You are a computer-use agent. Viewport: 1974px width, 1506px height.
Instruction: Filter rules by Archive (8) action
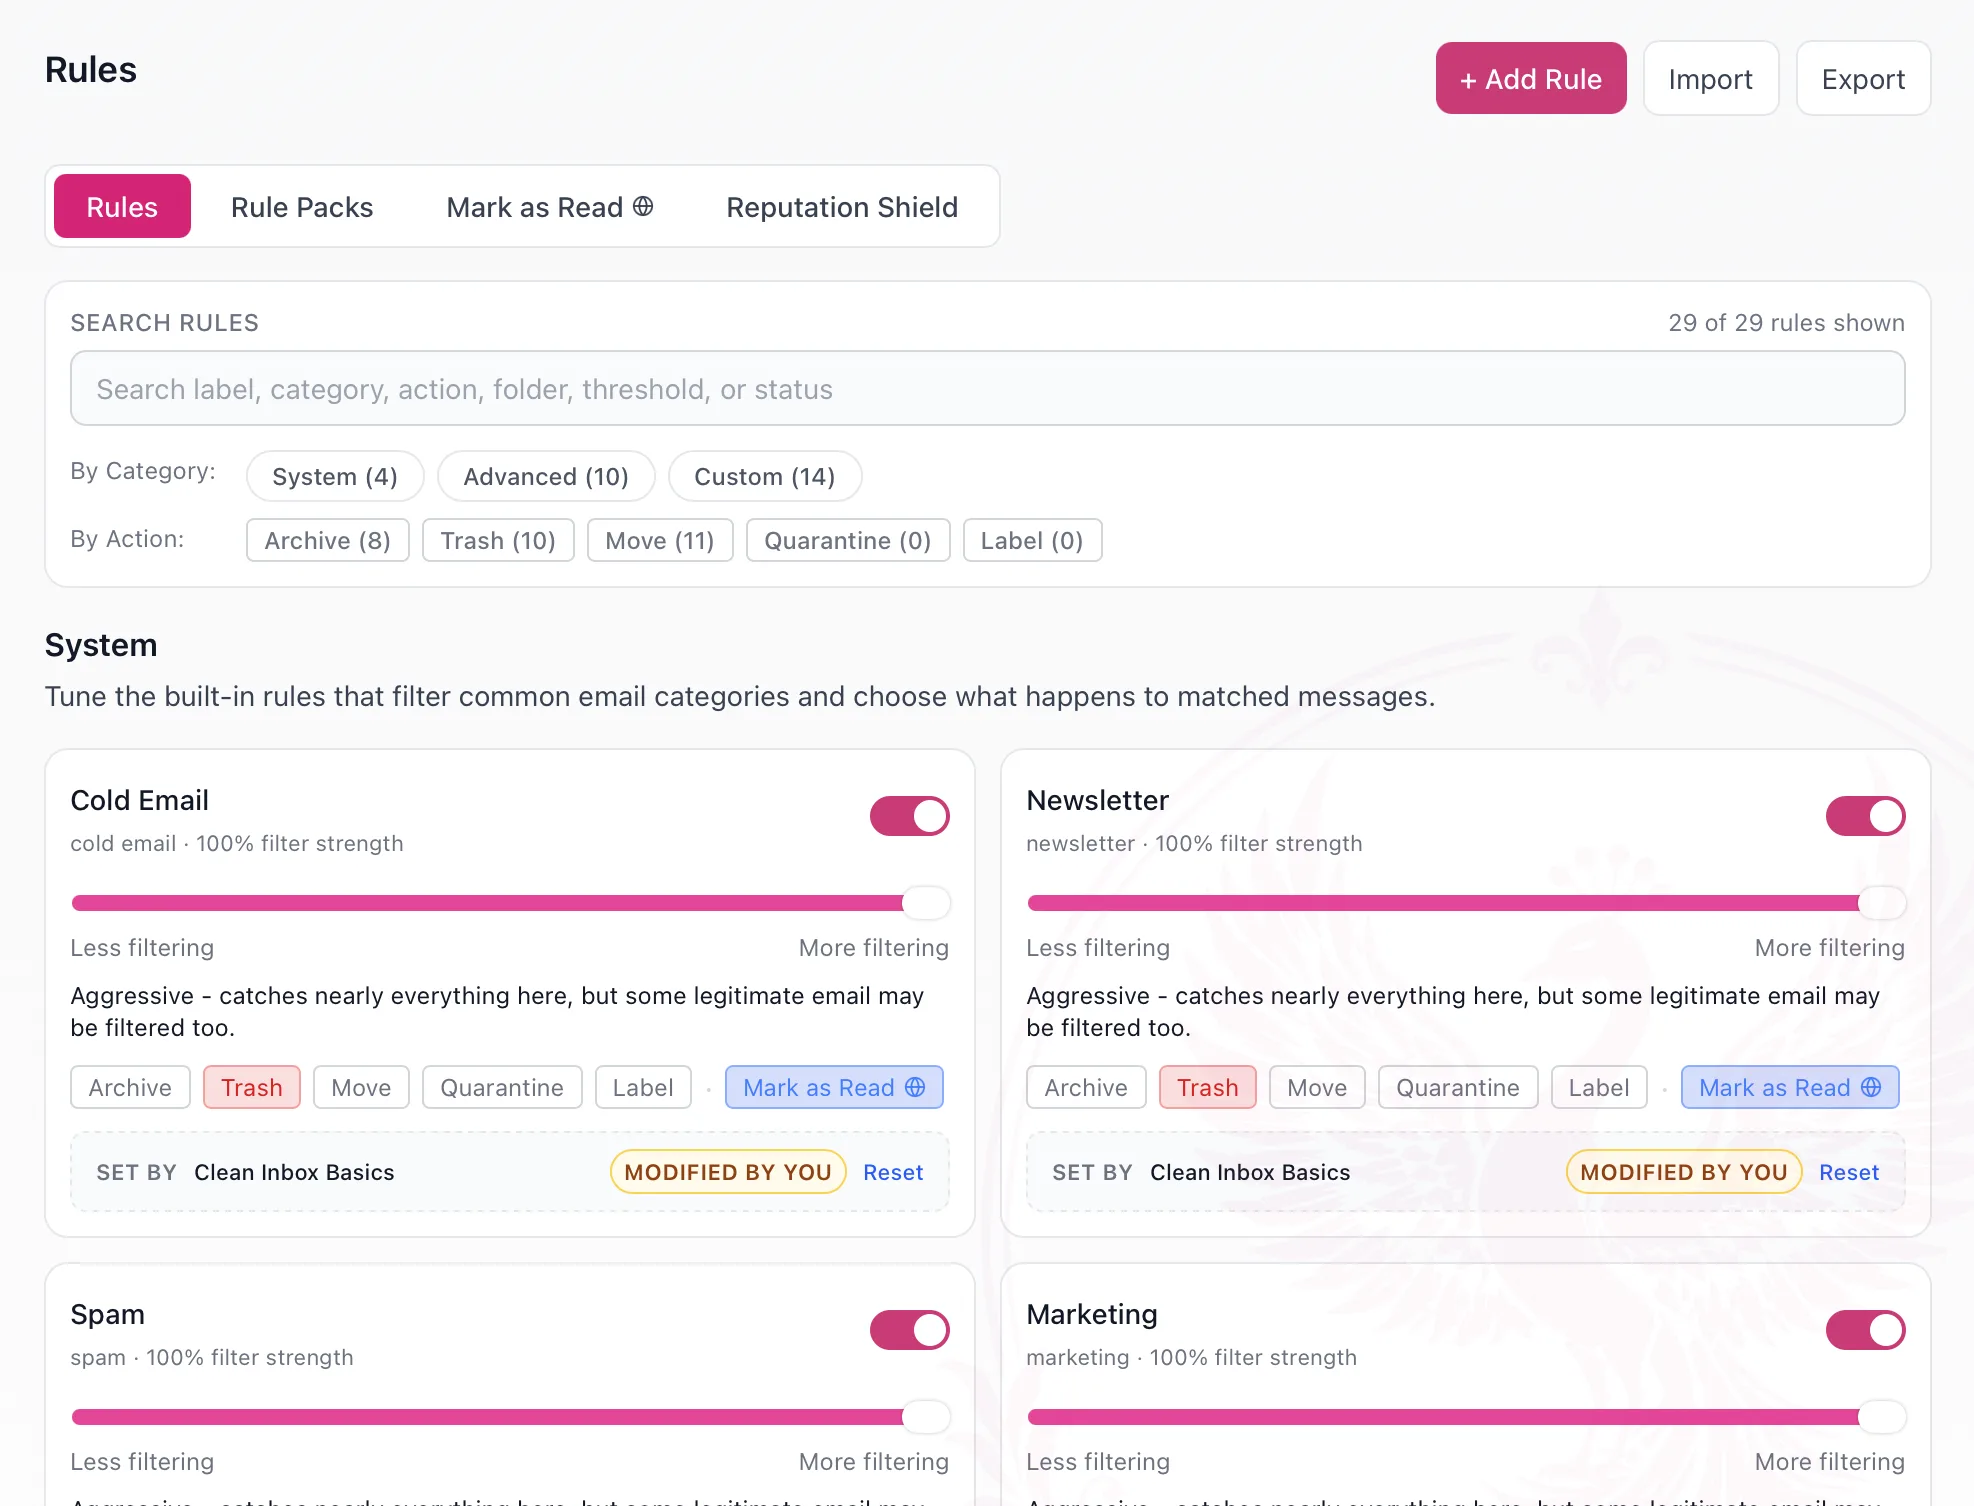click(328, 540)
